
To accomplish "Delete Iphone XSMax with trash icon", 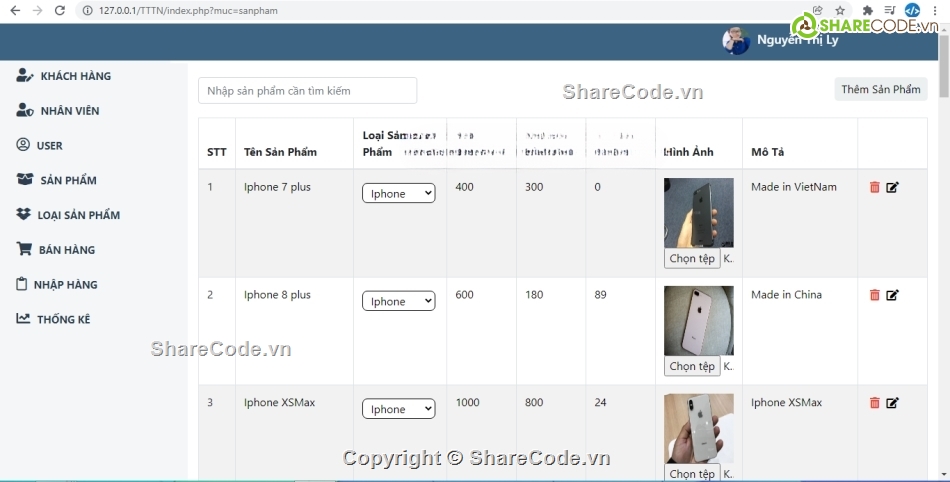I will click(874, 403).
